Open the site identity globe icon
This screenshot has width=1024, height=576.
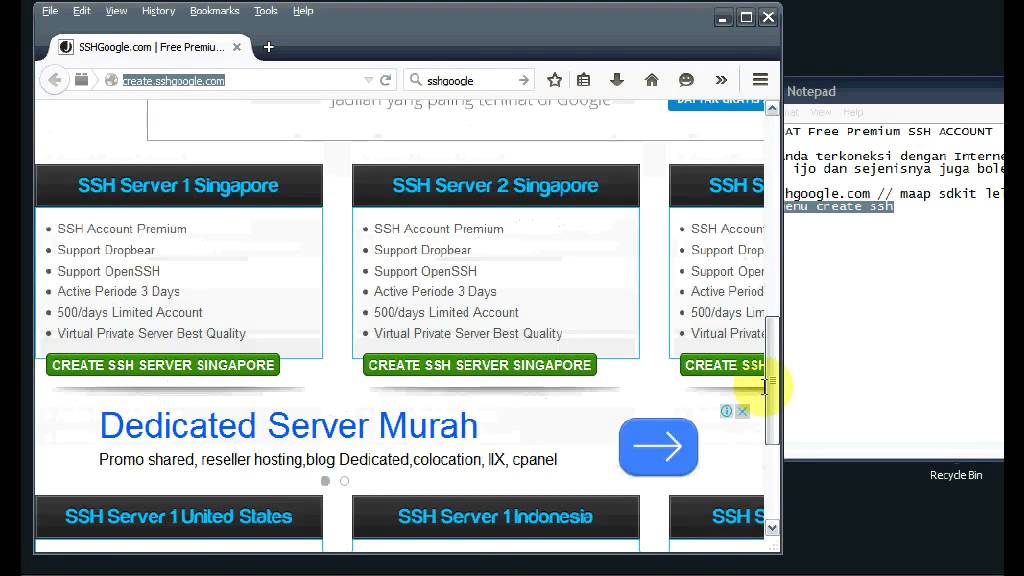coord(112,80)
